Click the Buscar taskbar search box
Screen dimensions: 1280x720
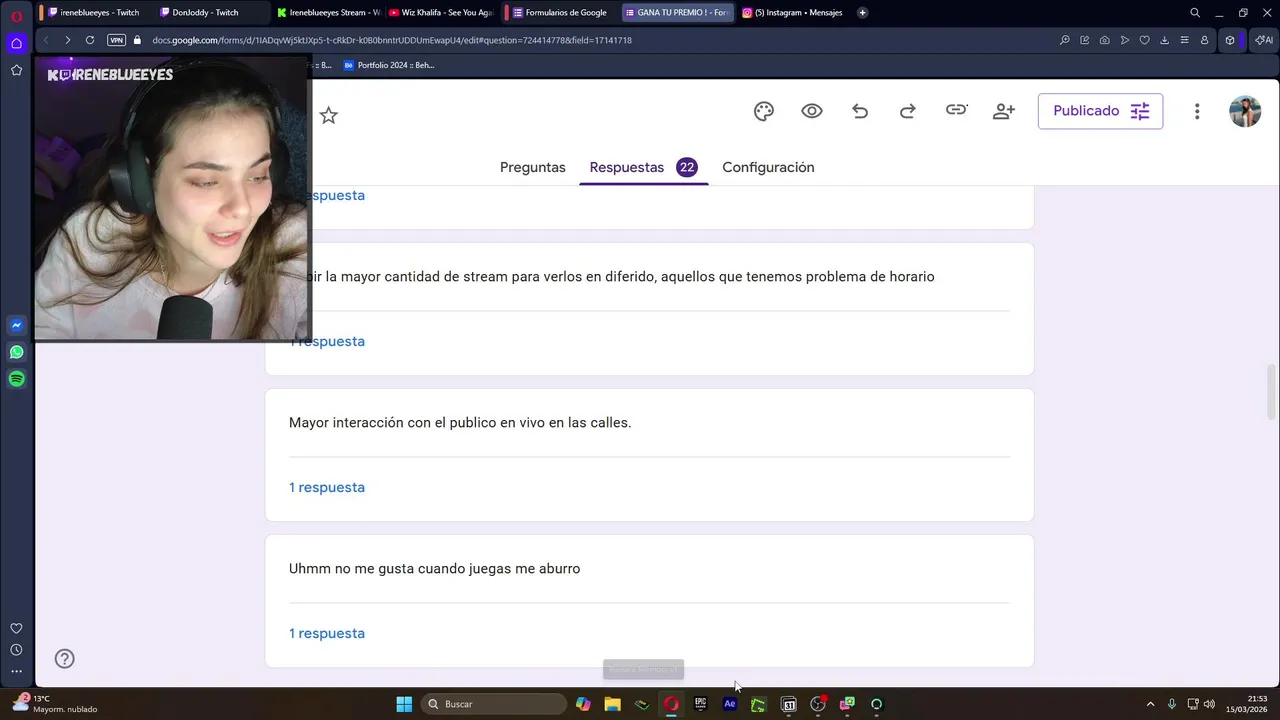pyautogui.click(x=494, y=704)
